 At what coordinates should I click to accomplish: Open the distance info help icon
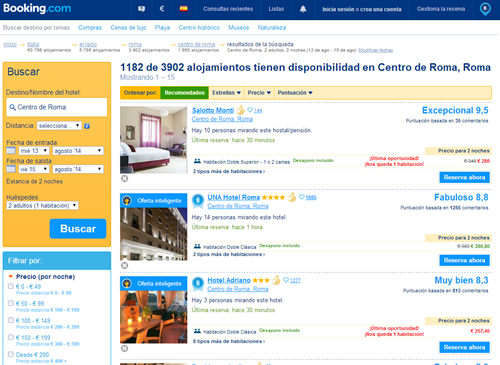click(87, 126)
